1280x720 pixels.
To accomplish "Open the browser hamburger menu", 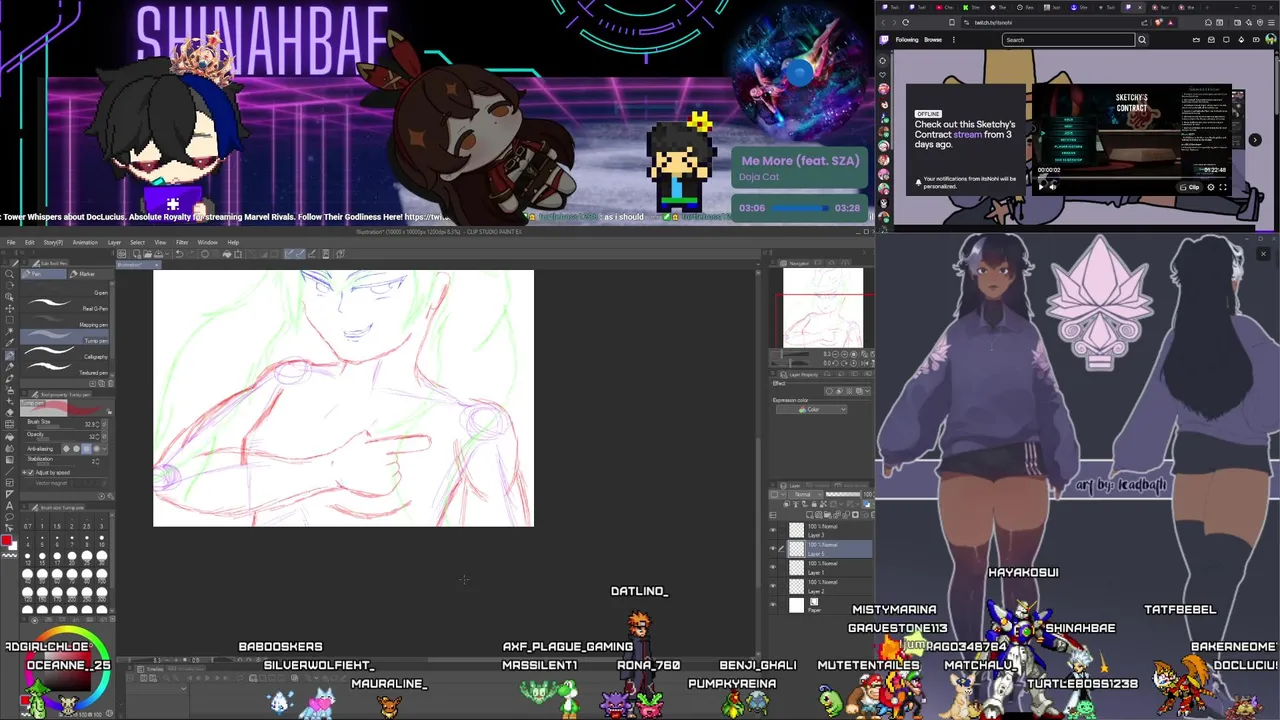I will click(1271, 22).
